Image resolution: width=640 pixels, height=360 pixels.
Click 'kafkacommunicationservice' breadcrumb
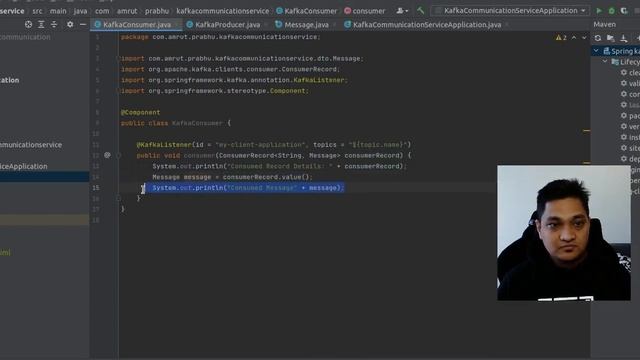click(222, 11)
